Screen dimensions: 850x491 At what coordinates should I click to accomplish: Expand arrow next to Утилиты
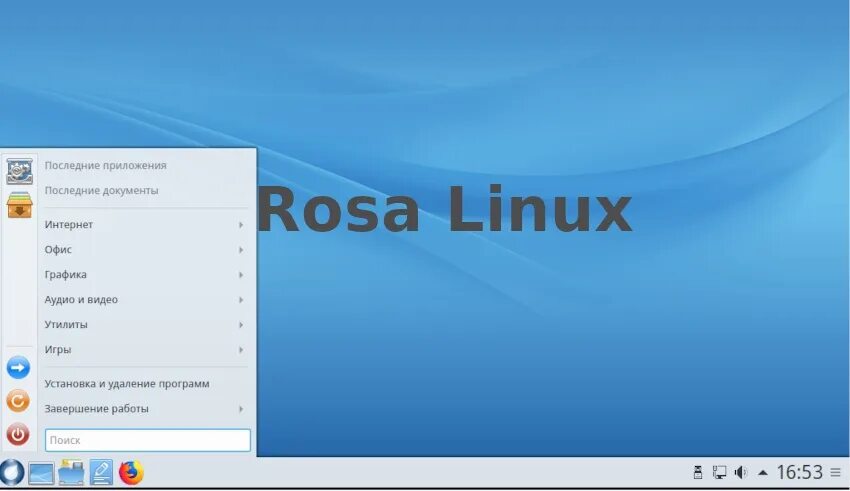click(241, 324)
